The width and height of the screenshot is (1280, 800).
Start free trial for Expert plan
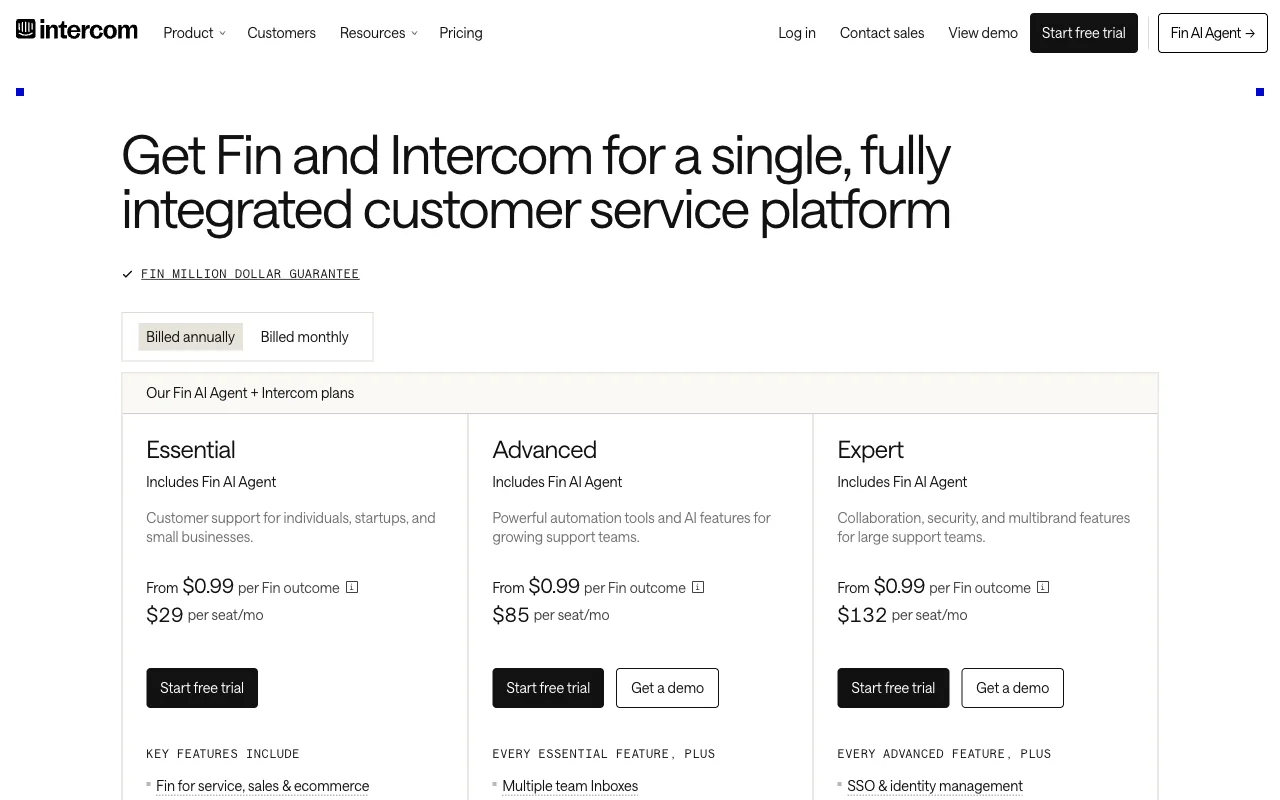coord(893,688)
